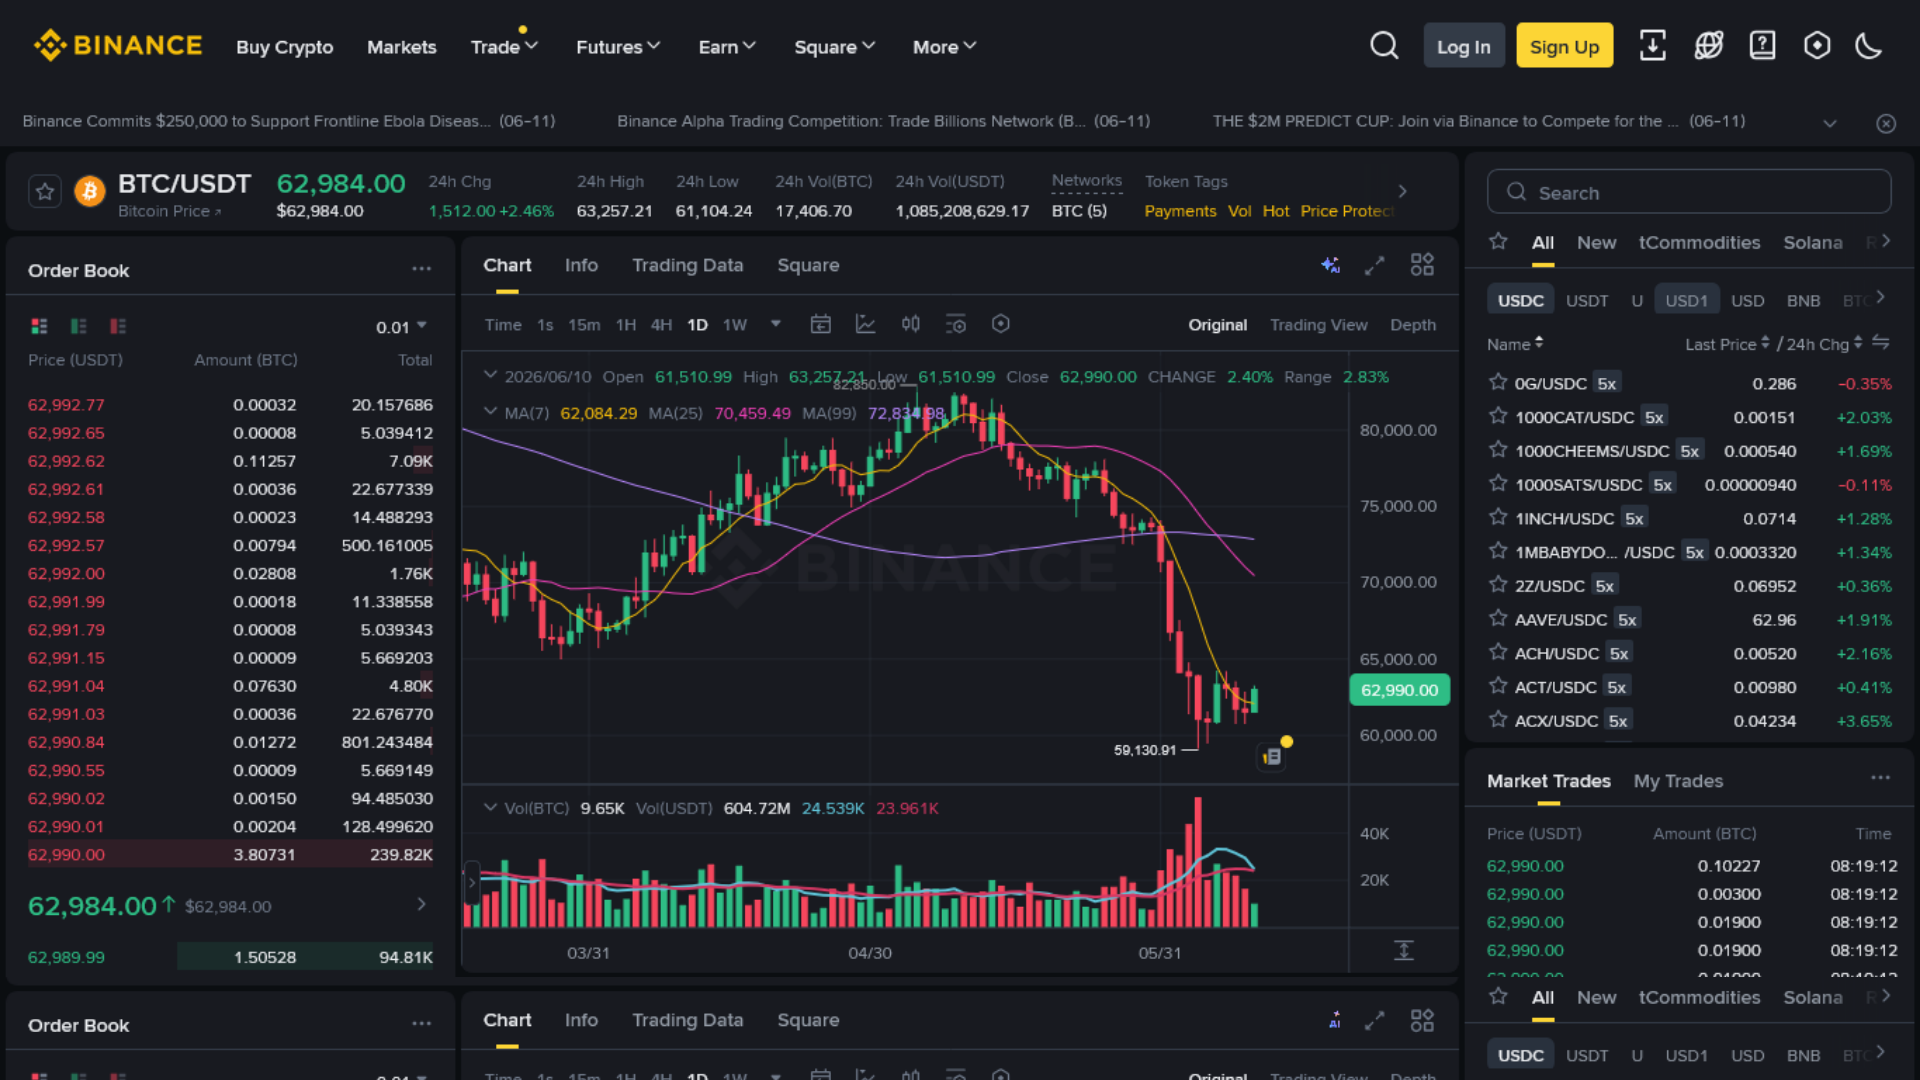Click the Sign Up button
Viewport: 1920px width, 1080px height.
pyautogui.click(x=1564, y=46)
